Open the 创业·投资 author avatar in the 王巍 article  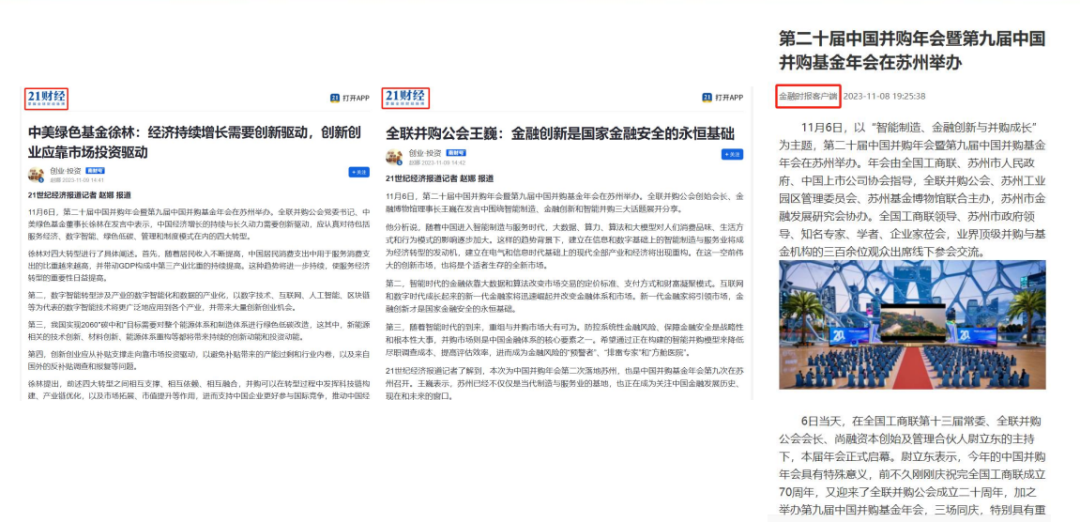click(x=394, y=156)
